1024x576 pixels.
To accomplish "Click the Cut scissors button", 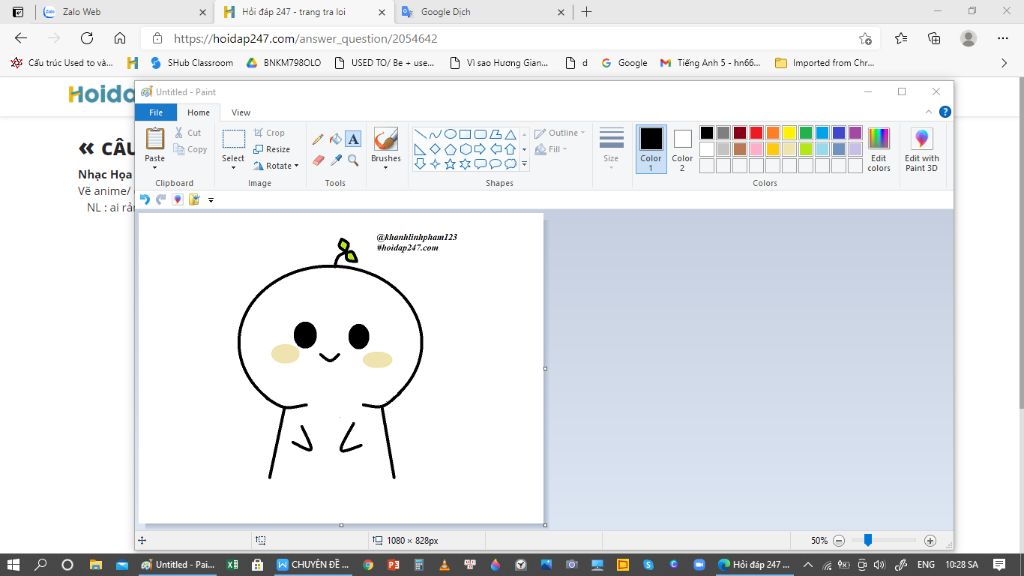I will click(188, 133).
